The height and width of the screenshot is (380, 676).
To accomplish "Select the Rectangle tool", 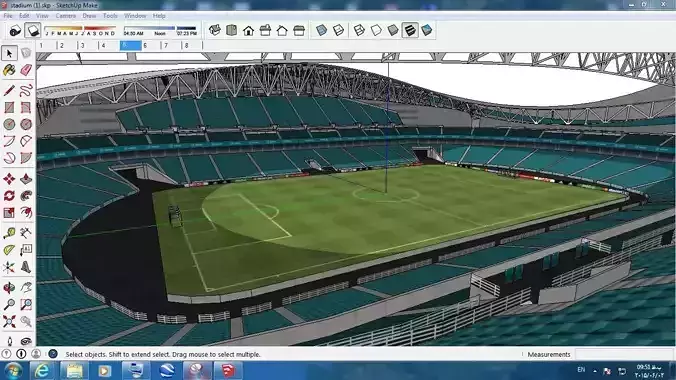I will (x=9, y=107).
